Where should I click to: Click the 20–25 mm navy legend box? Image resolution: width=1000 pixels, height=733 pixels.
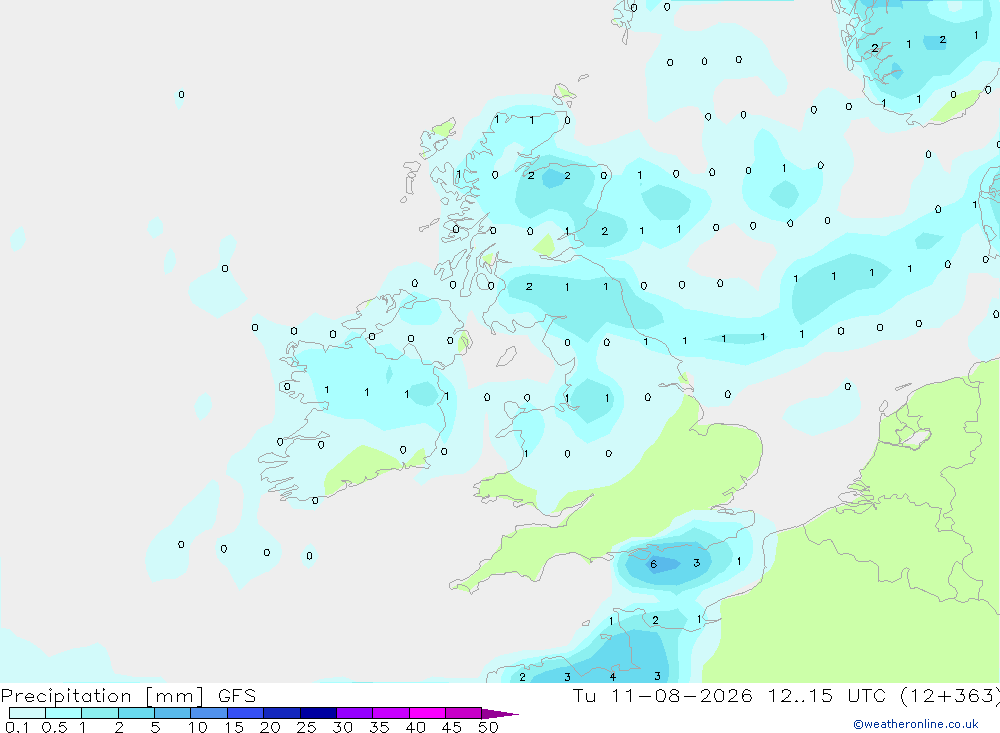tap(282, 713)
